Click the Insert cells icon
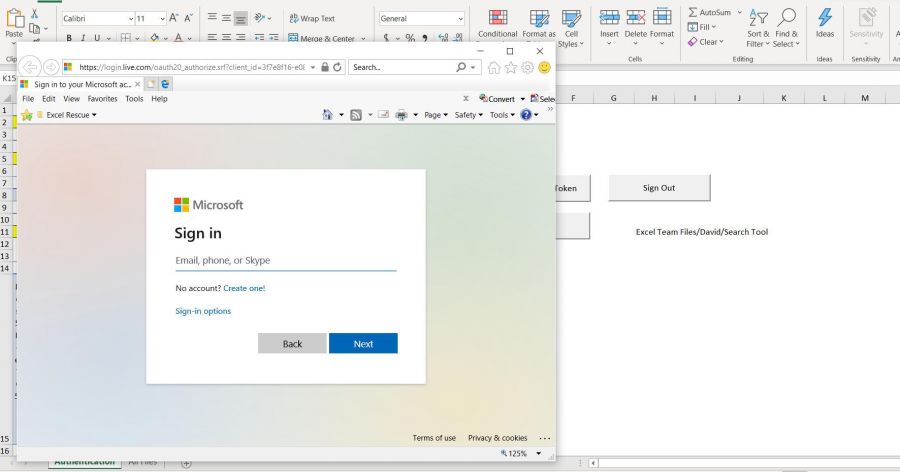This screenshot has height=472, width=900. [609, 18]
